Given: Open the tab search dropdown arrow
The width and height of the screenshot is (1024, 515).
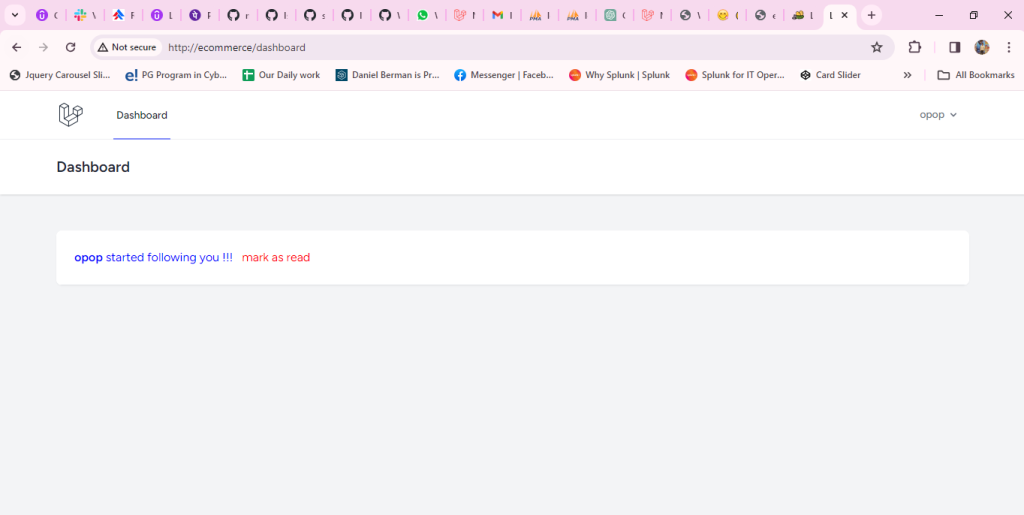Looking at the screenshot, I should click(15, 15).
